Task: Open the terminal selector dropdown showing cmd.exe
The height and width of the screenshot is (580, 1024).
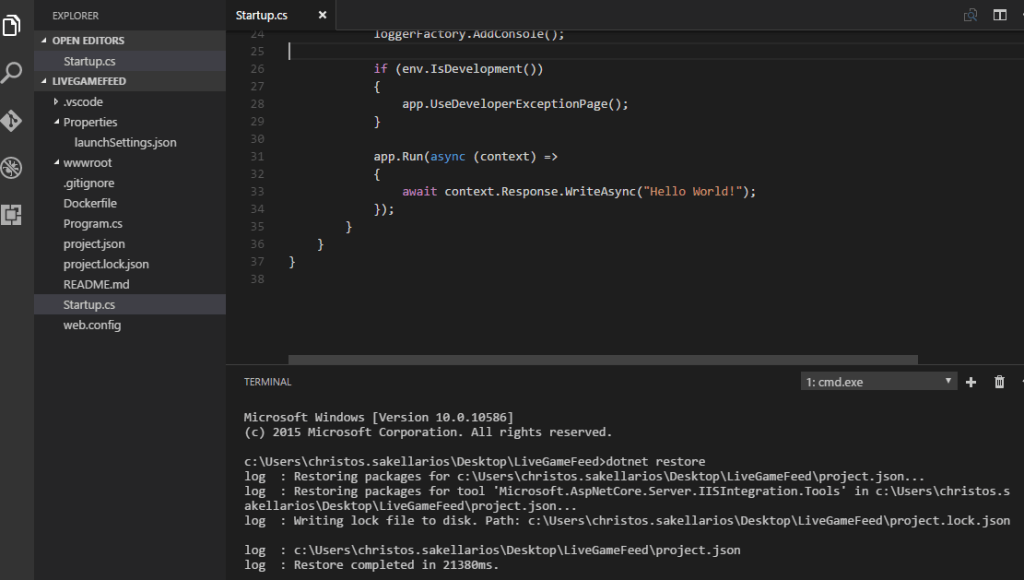Action: click(878, 381)
